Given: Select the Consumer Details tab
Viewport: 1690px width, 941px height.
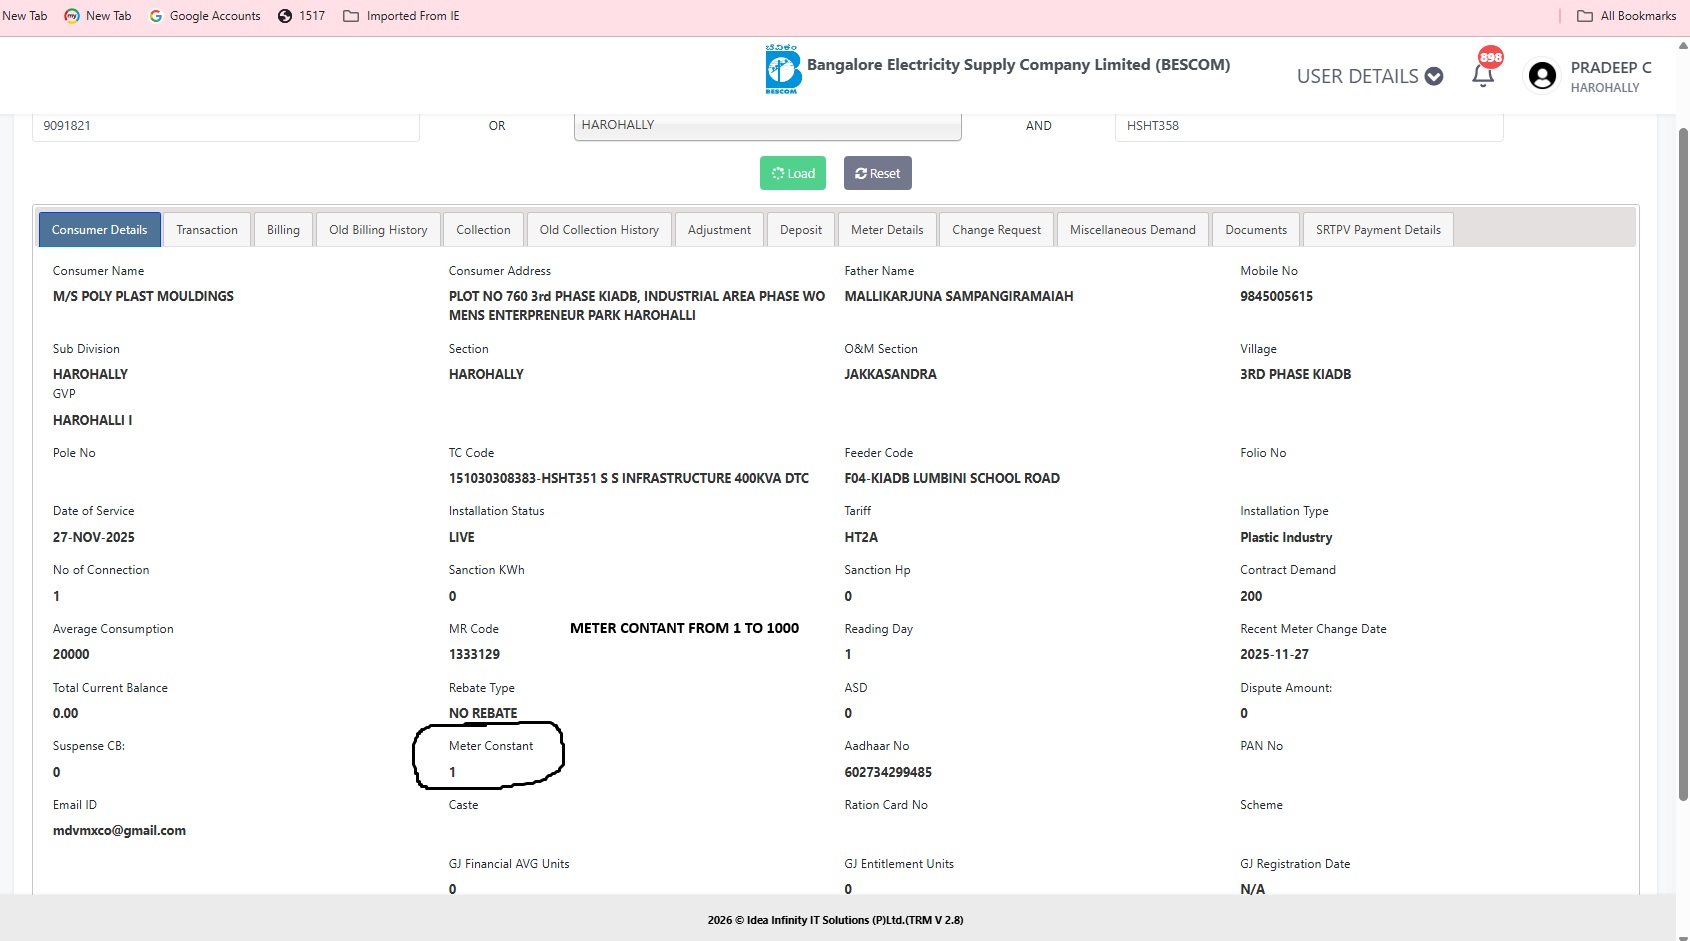Looking at the screenshot, I should tap(99, 230).
